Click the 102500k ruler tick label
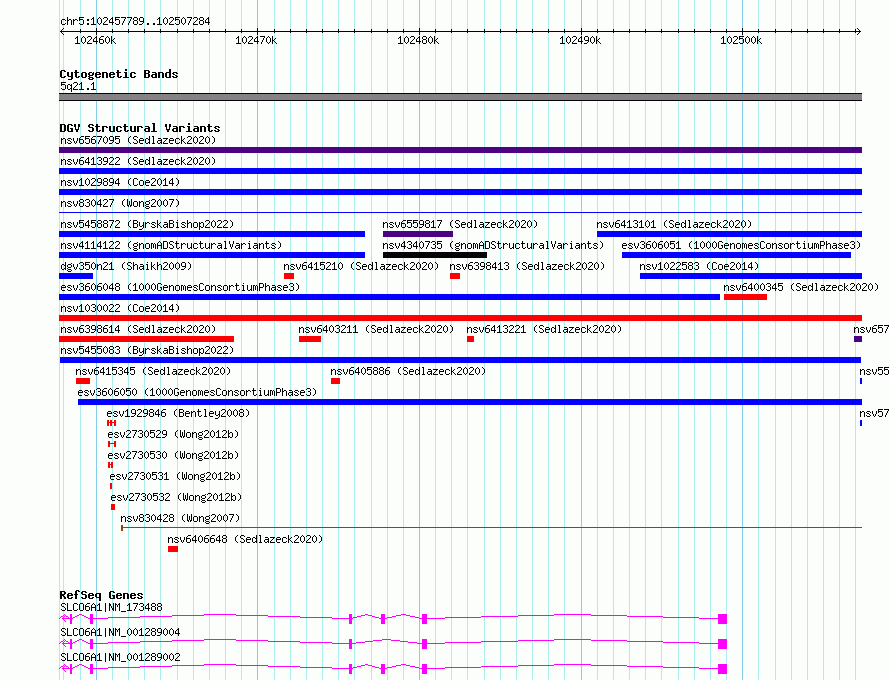 [741, 40]
